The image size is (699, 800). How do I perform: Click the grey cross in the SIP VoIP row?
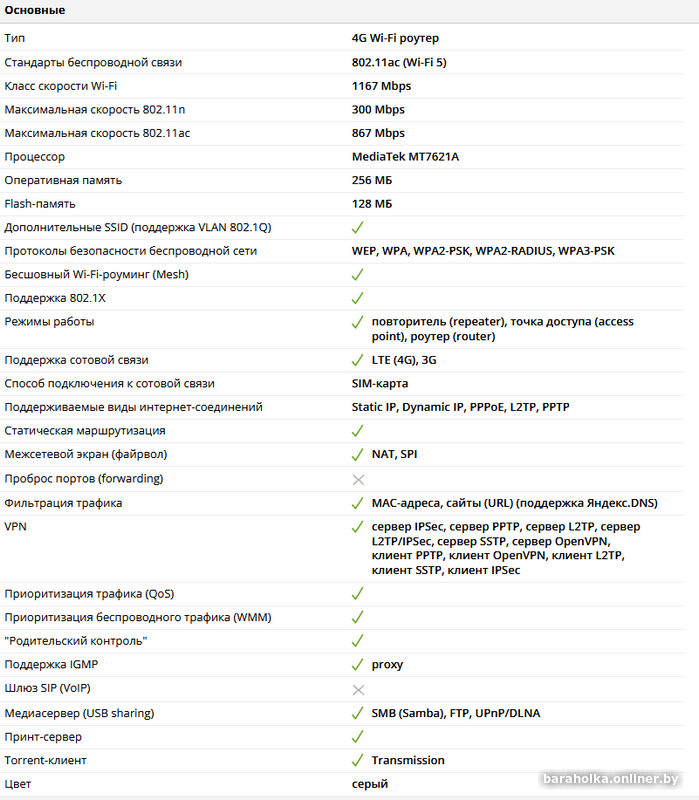pos(358,690)
